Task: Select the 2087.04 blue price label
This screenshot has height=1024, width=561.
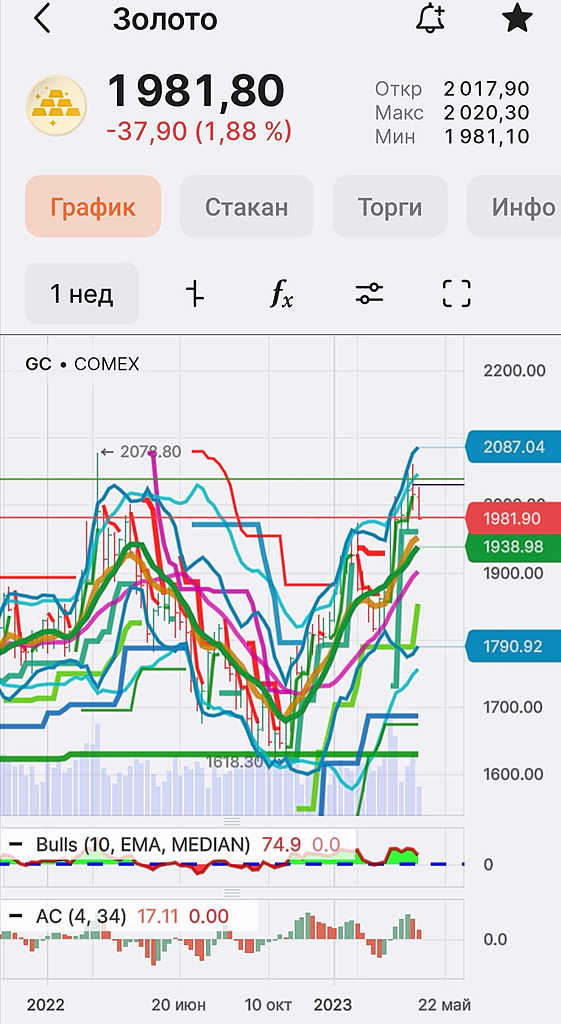Action: pos(512,447)
